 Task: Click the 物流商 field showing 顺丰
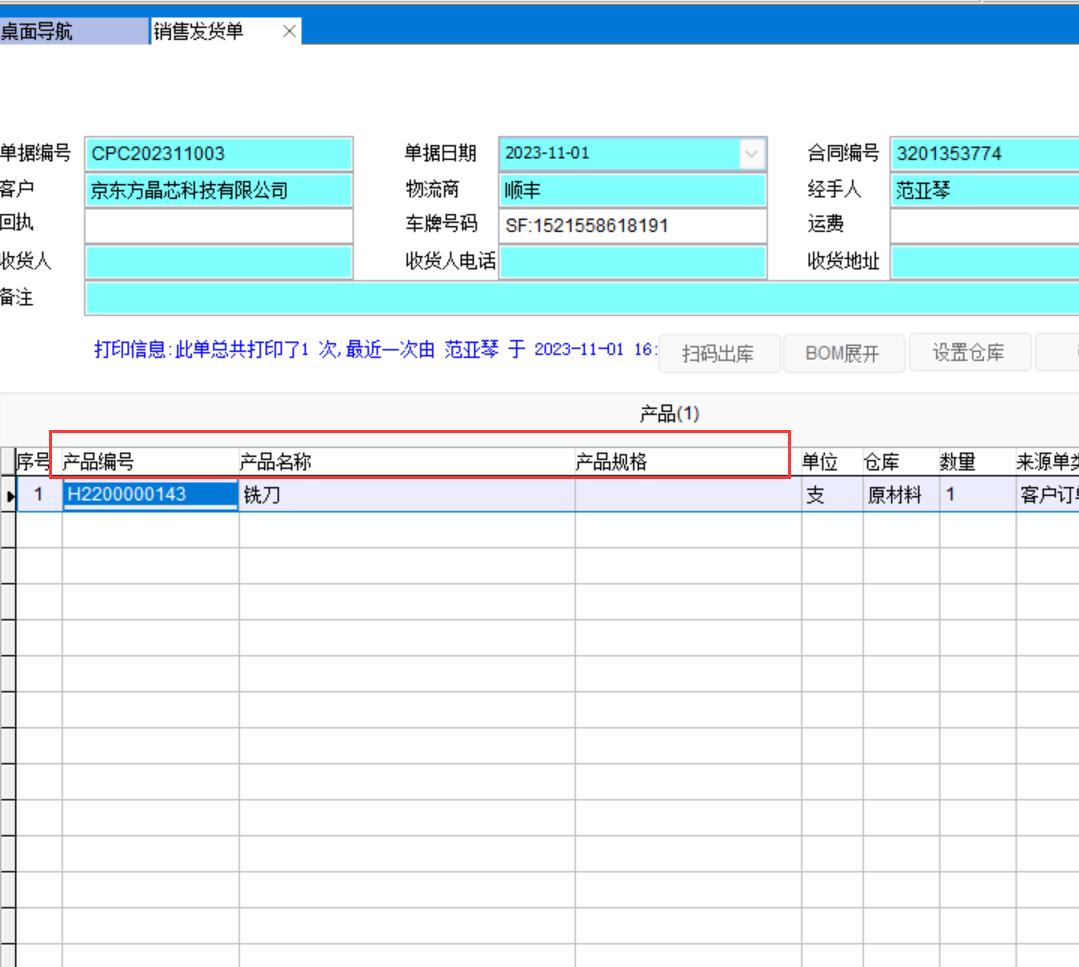(632, 190)
